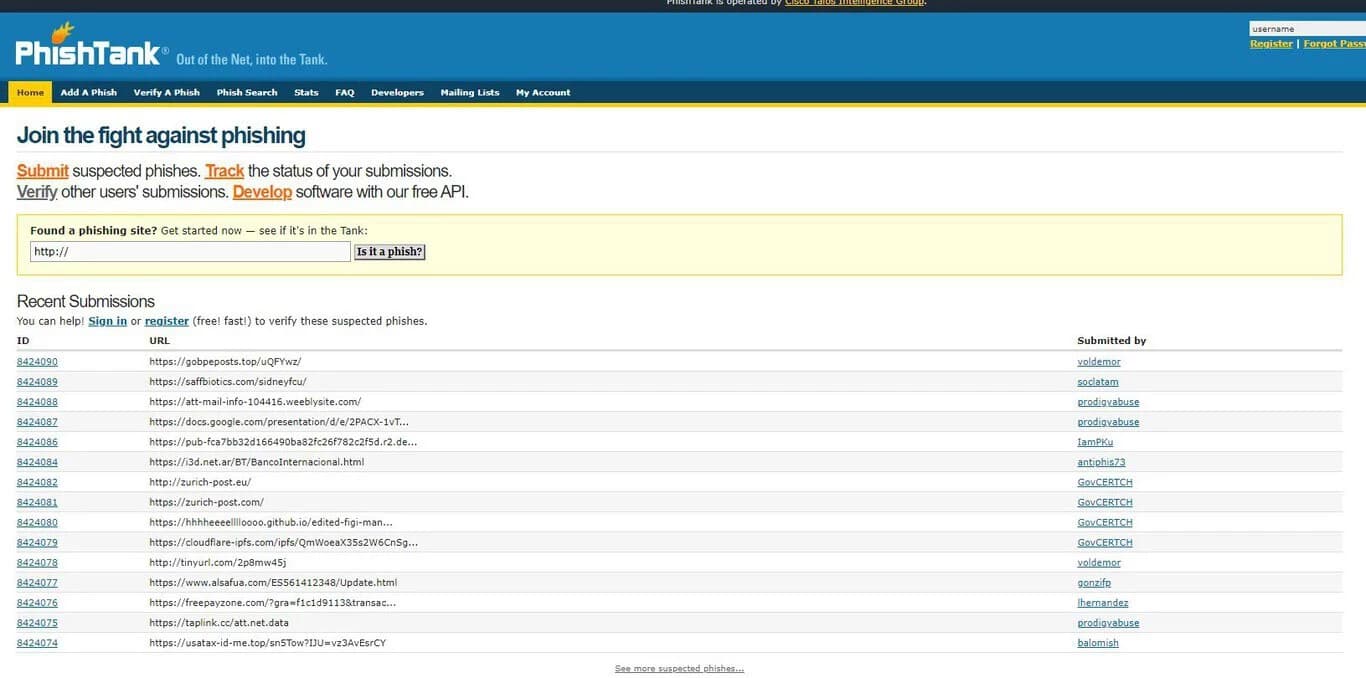Click Register link under username field

(1271, 44)
